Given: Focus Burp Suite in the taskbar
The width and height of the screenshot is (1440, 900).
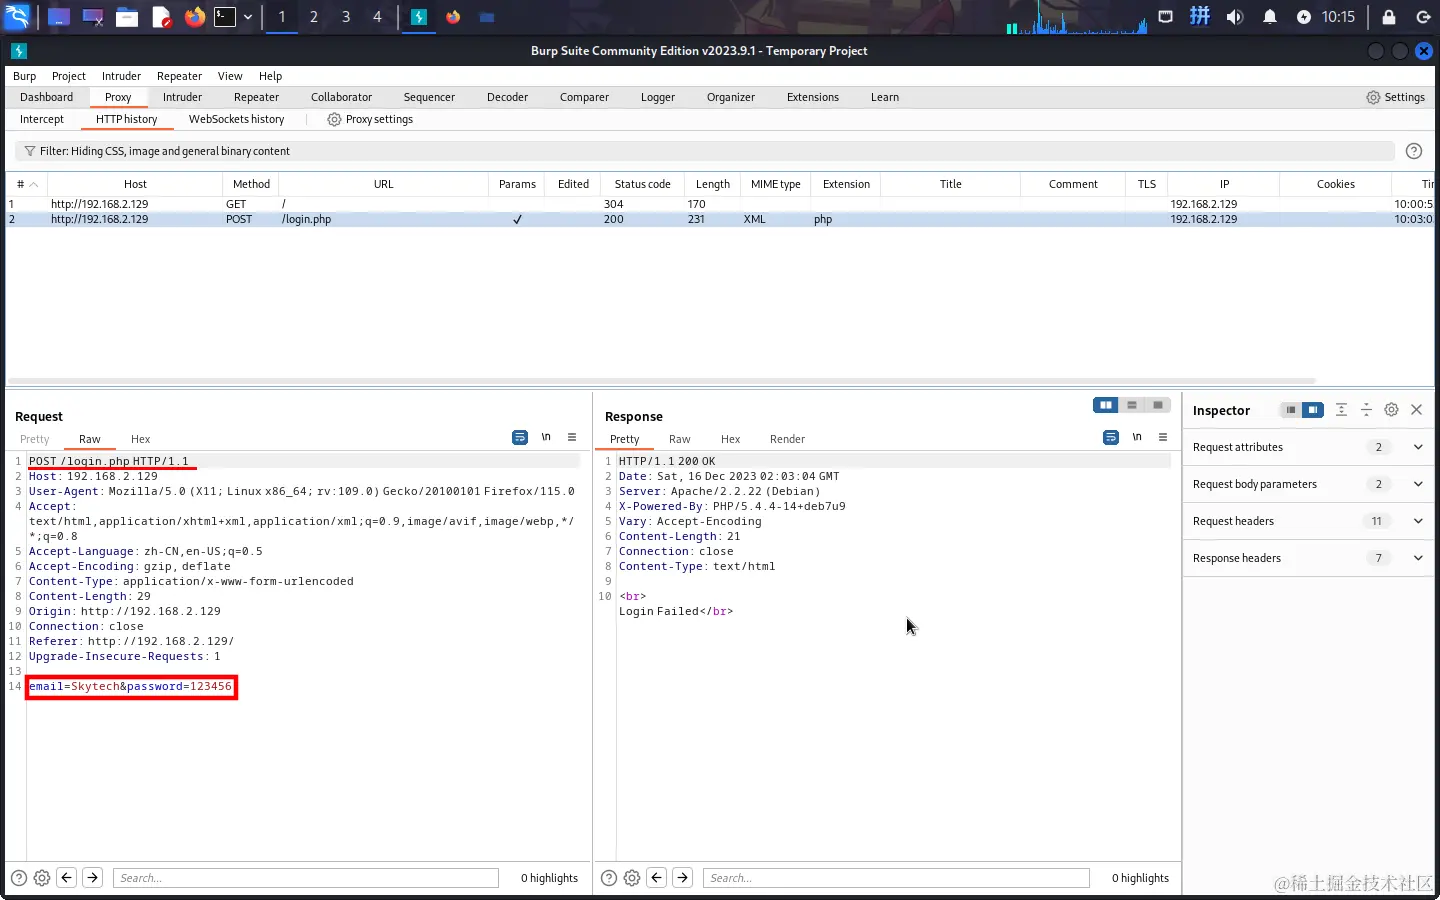Looking at the screenshot, I should pyautogui.click(x=419, y=17).
